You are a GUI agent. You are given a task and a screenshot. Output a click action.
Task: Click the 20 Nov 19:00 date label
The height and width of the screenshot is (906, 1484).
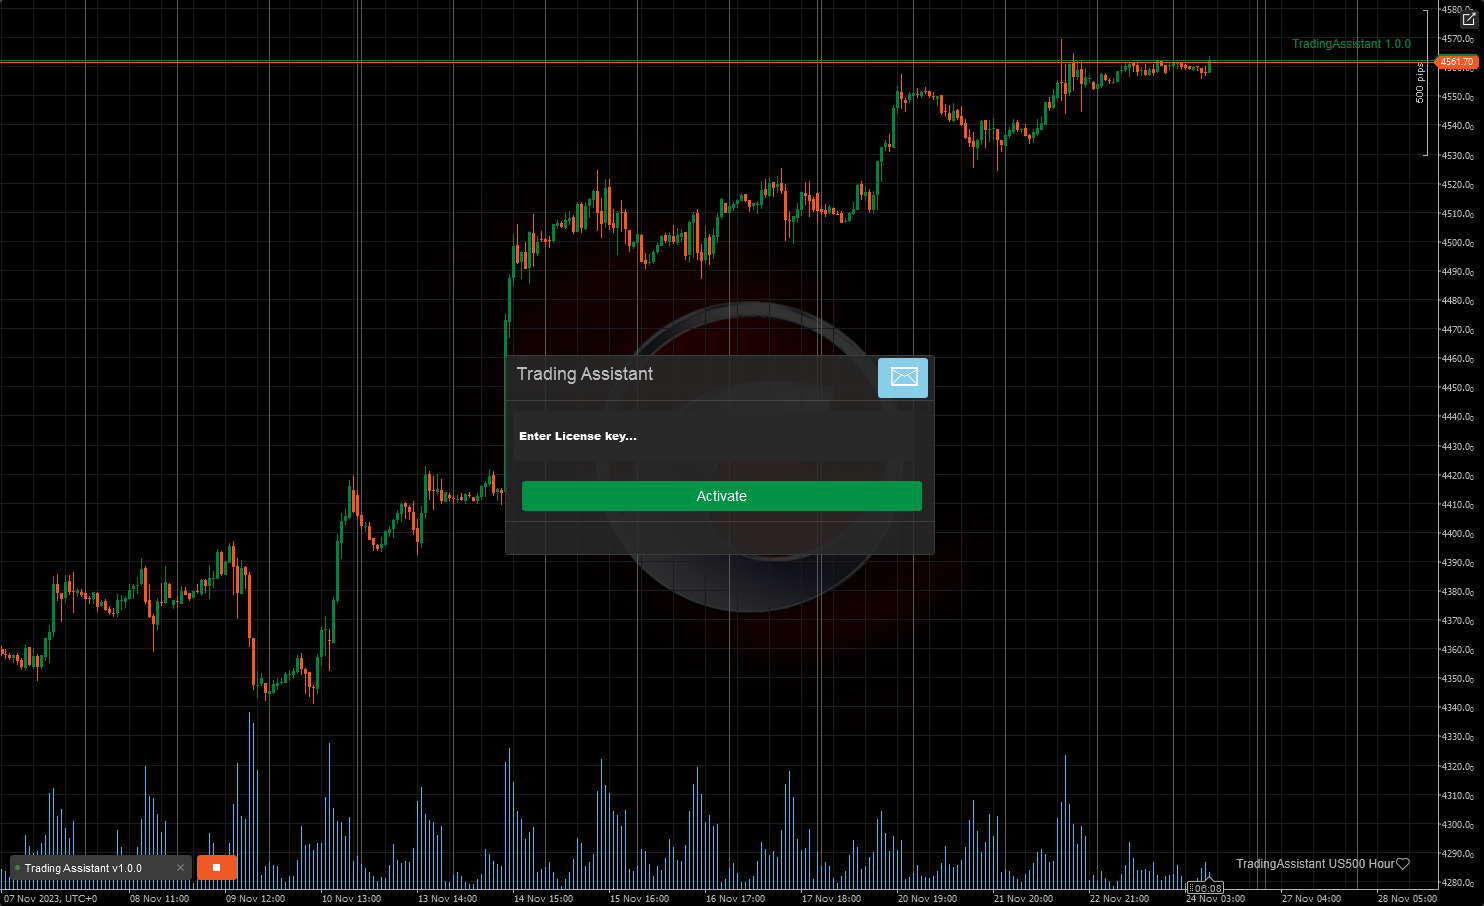click(927, 899)
